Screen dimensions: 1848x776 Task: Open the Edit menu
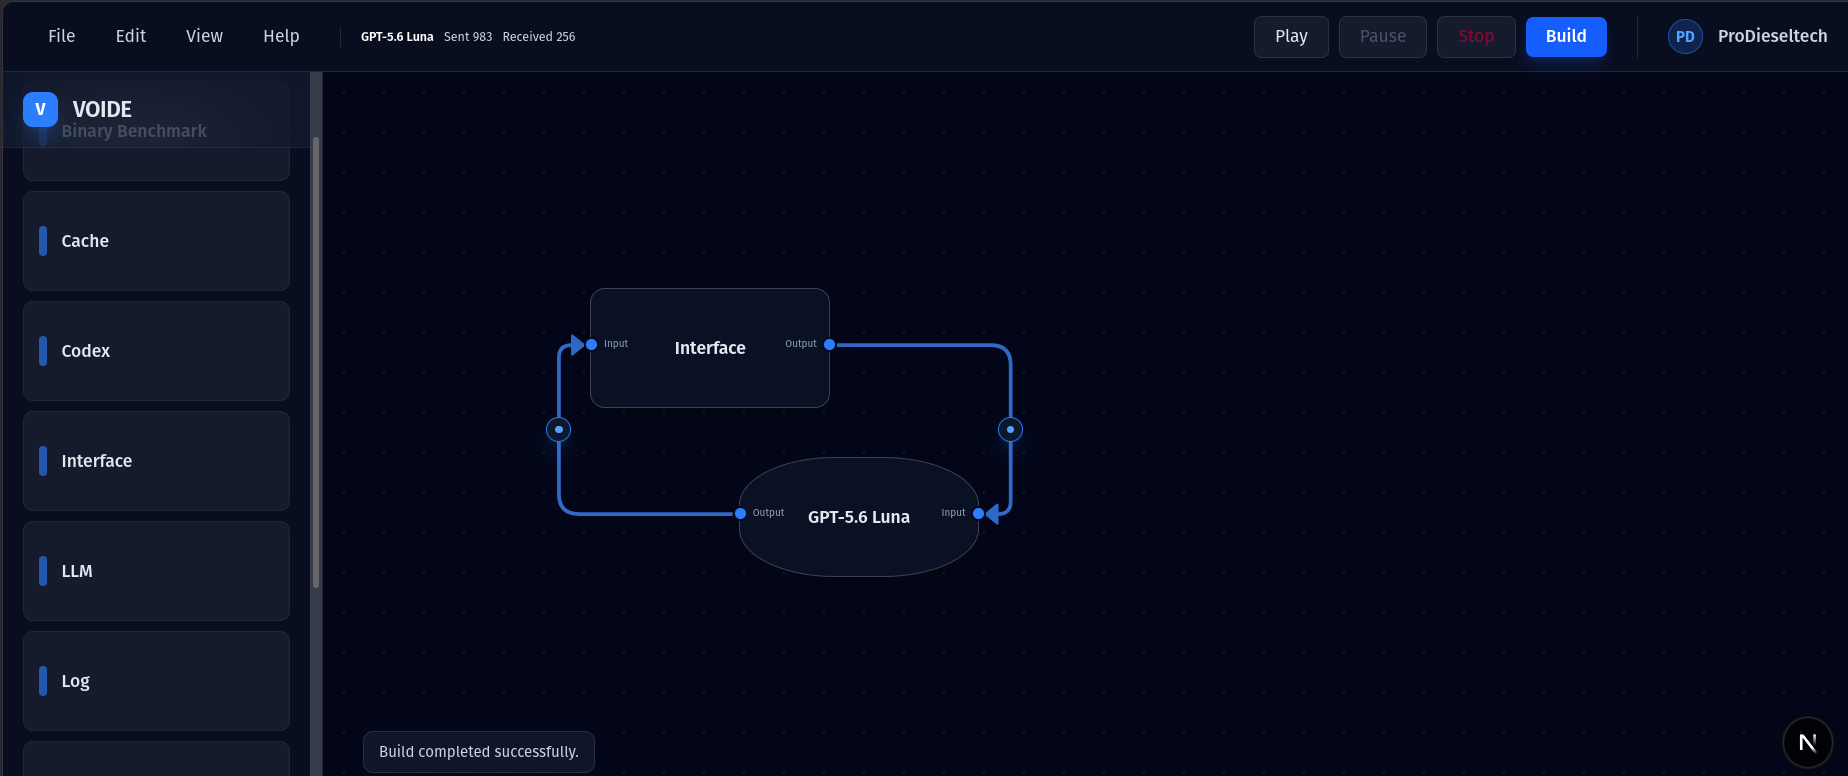[x=131, y=36]
